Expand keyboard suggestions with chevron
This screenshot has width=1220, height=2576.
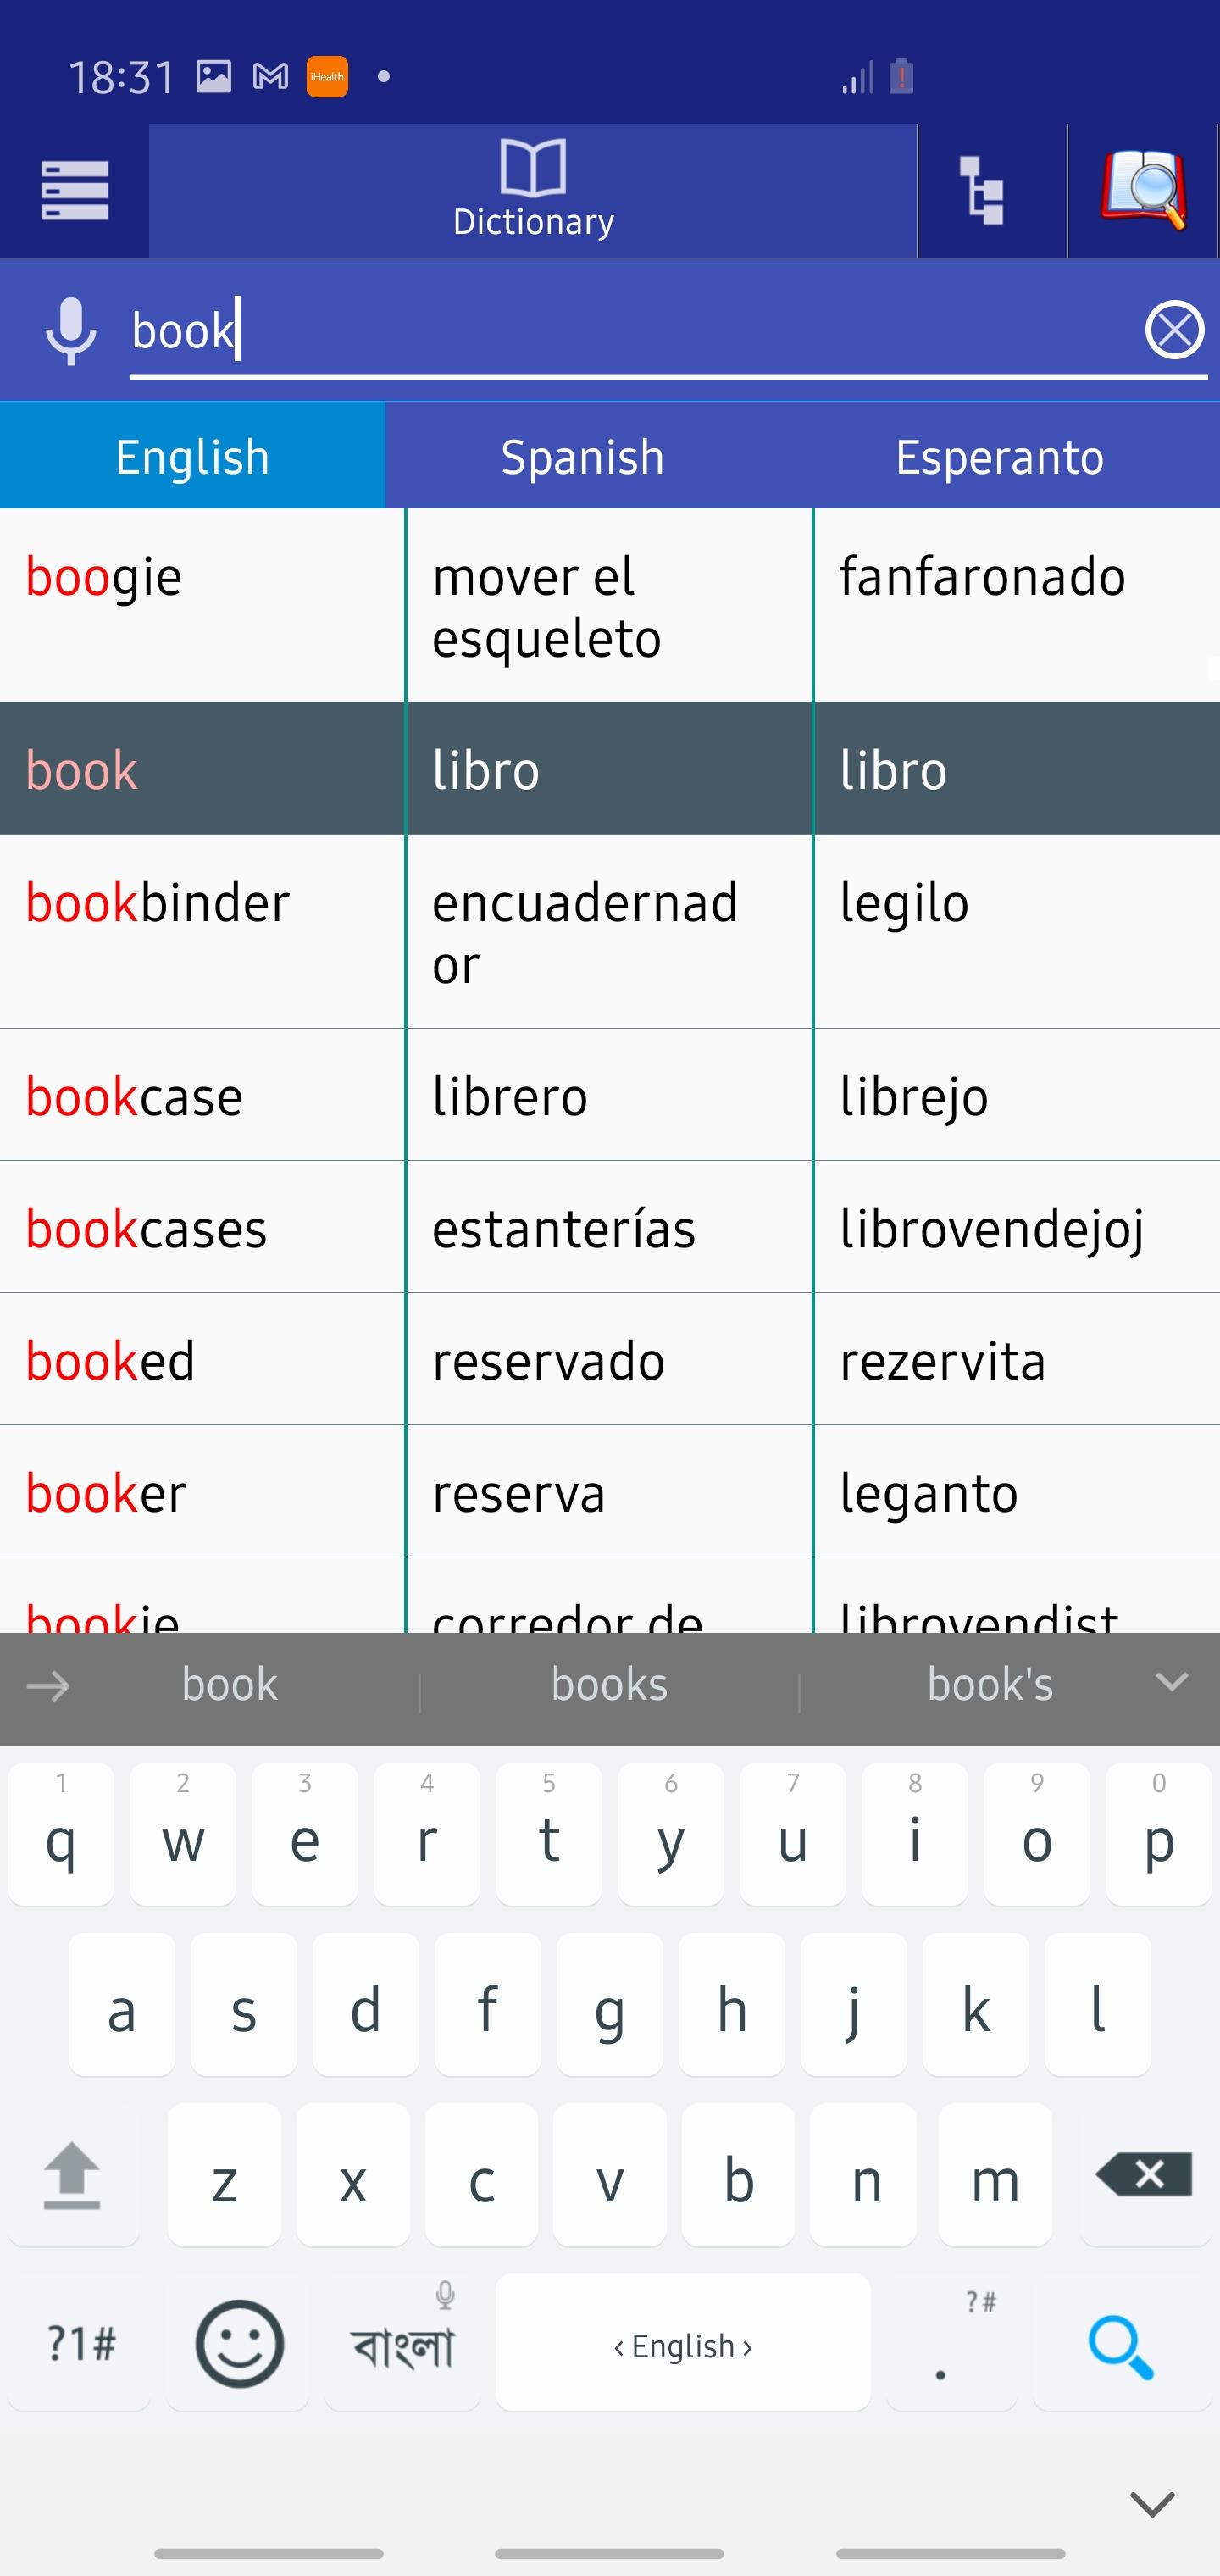1171,1682
